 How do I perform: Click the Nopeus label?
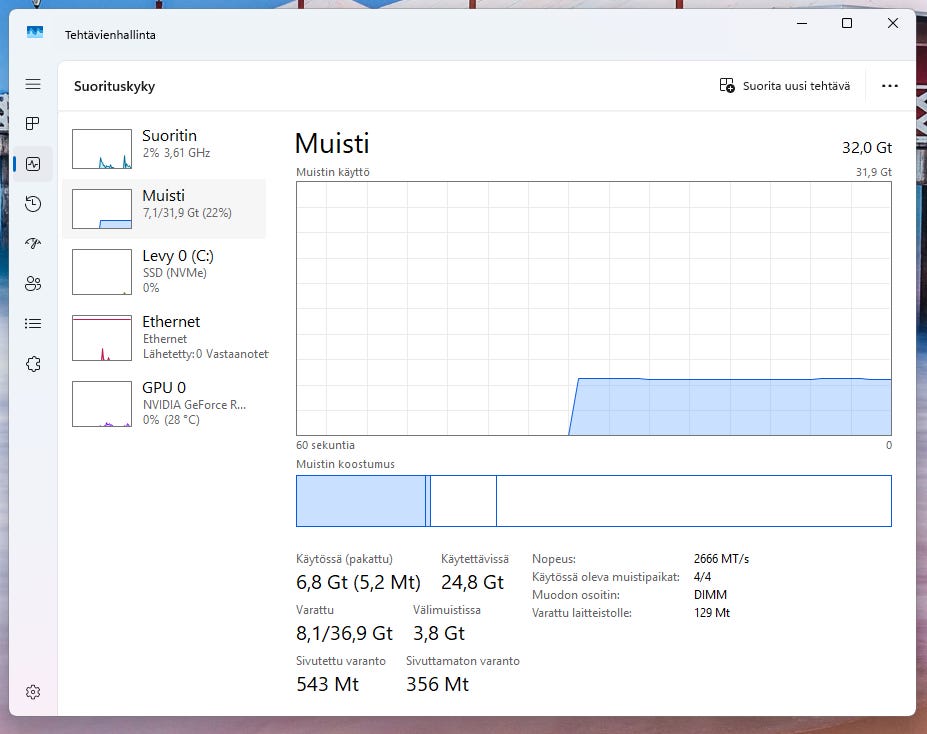click(x=554, y=558)
